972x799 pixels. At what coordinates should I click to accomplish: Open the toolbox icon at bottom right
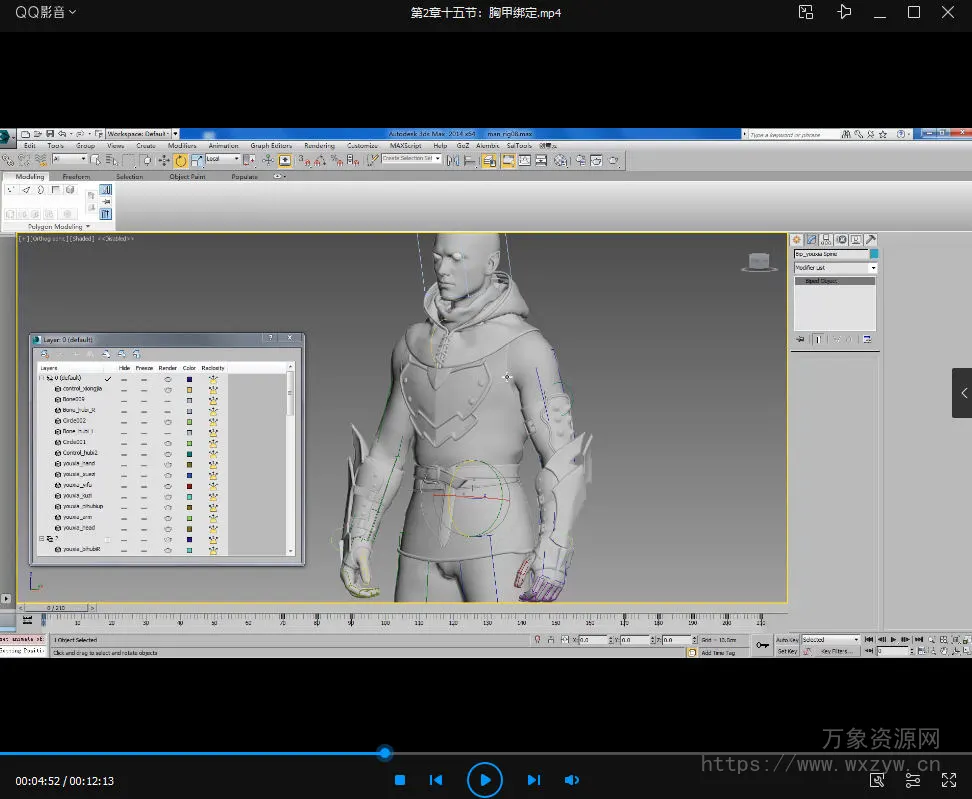(877, 780)
